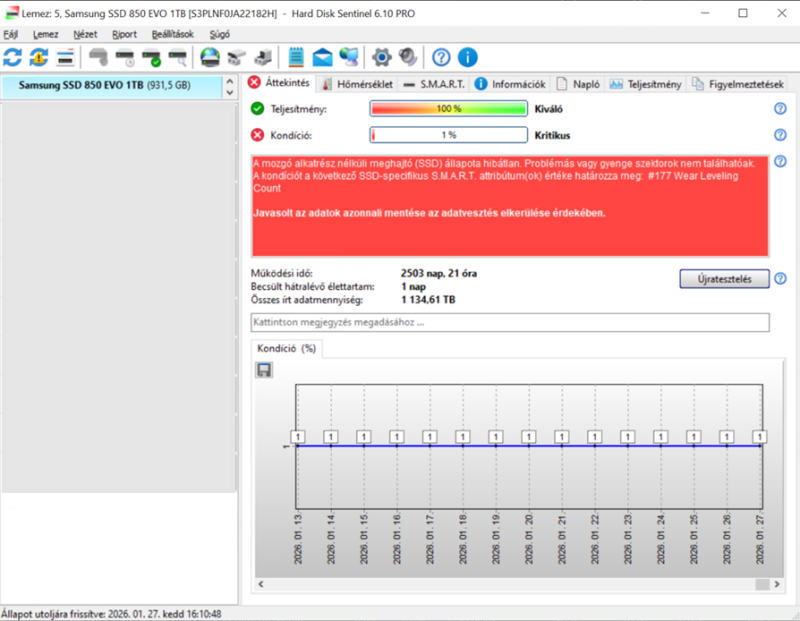Open the Beállítások menu
The width and height of the screenshot is (800, 621).
tap(173, 34)
